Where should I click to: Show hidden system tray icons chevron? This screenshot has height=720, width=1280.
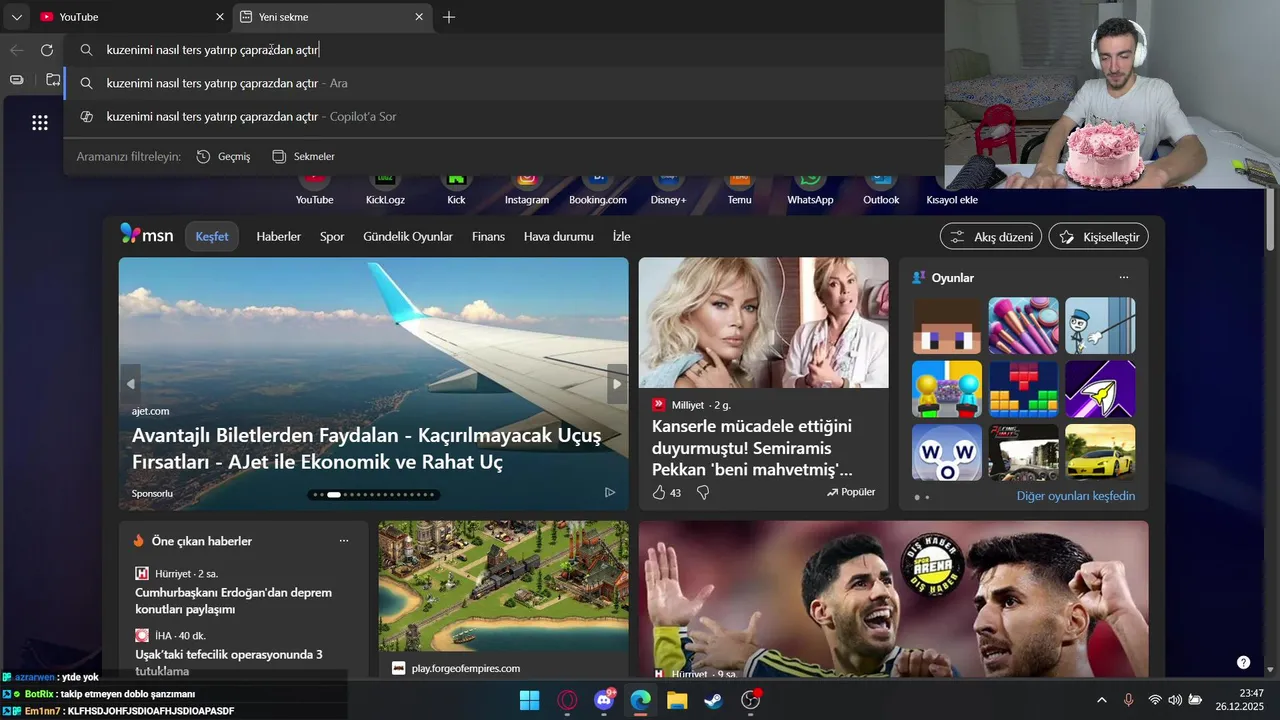tap(1102, 700)
